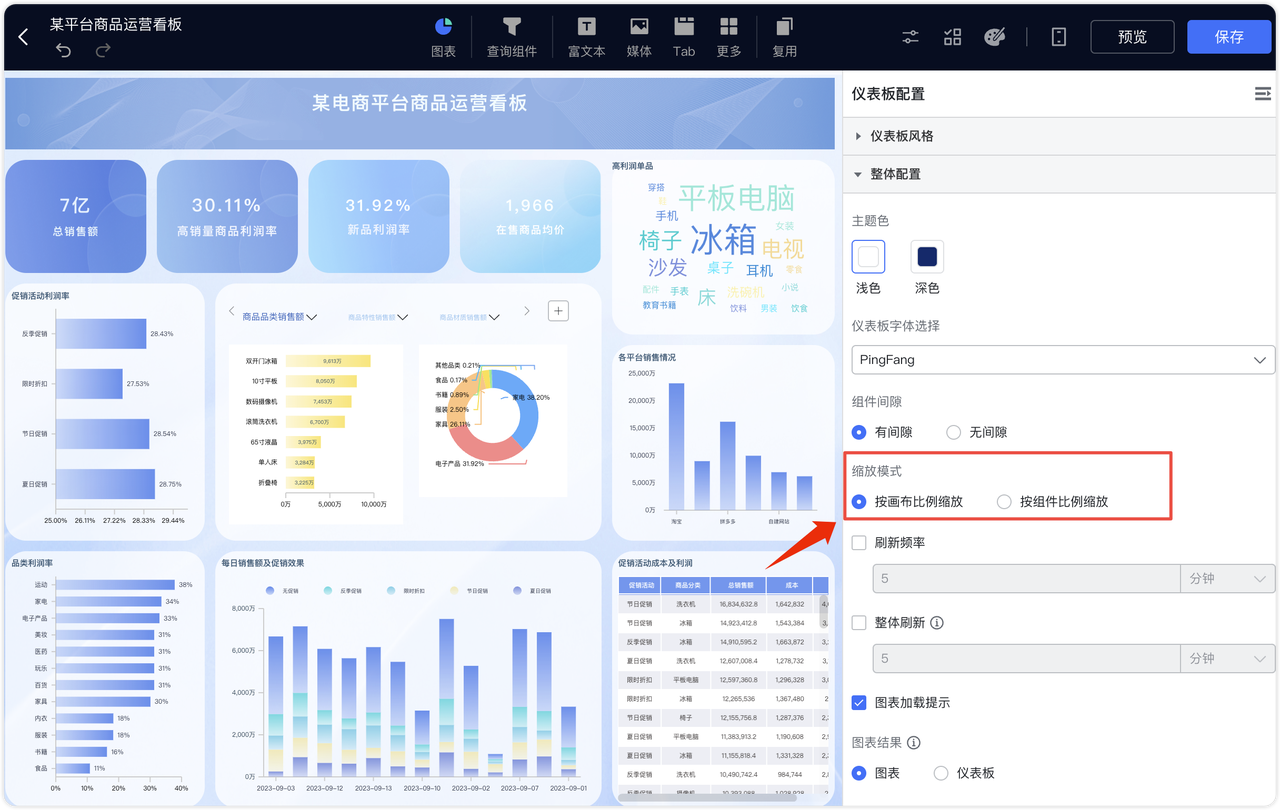
Task: Open the palette theme icon
Action: point(994,37)
